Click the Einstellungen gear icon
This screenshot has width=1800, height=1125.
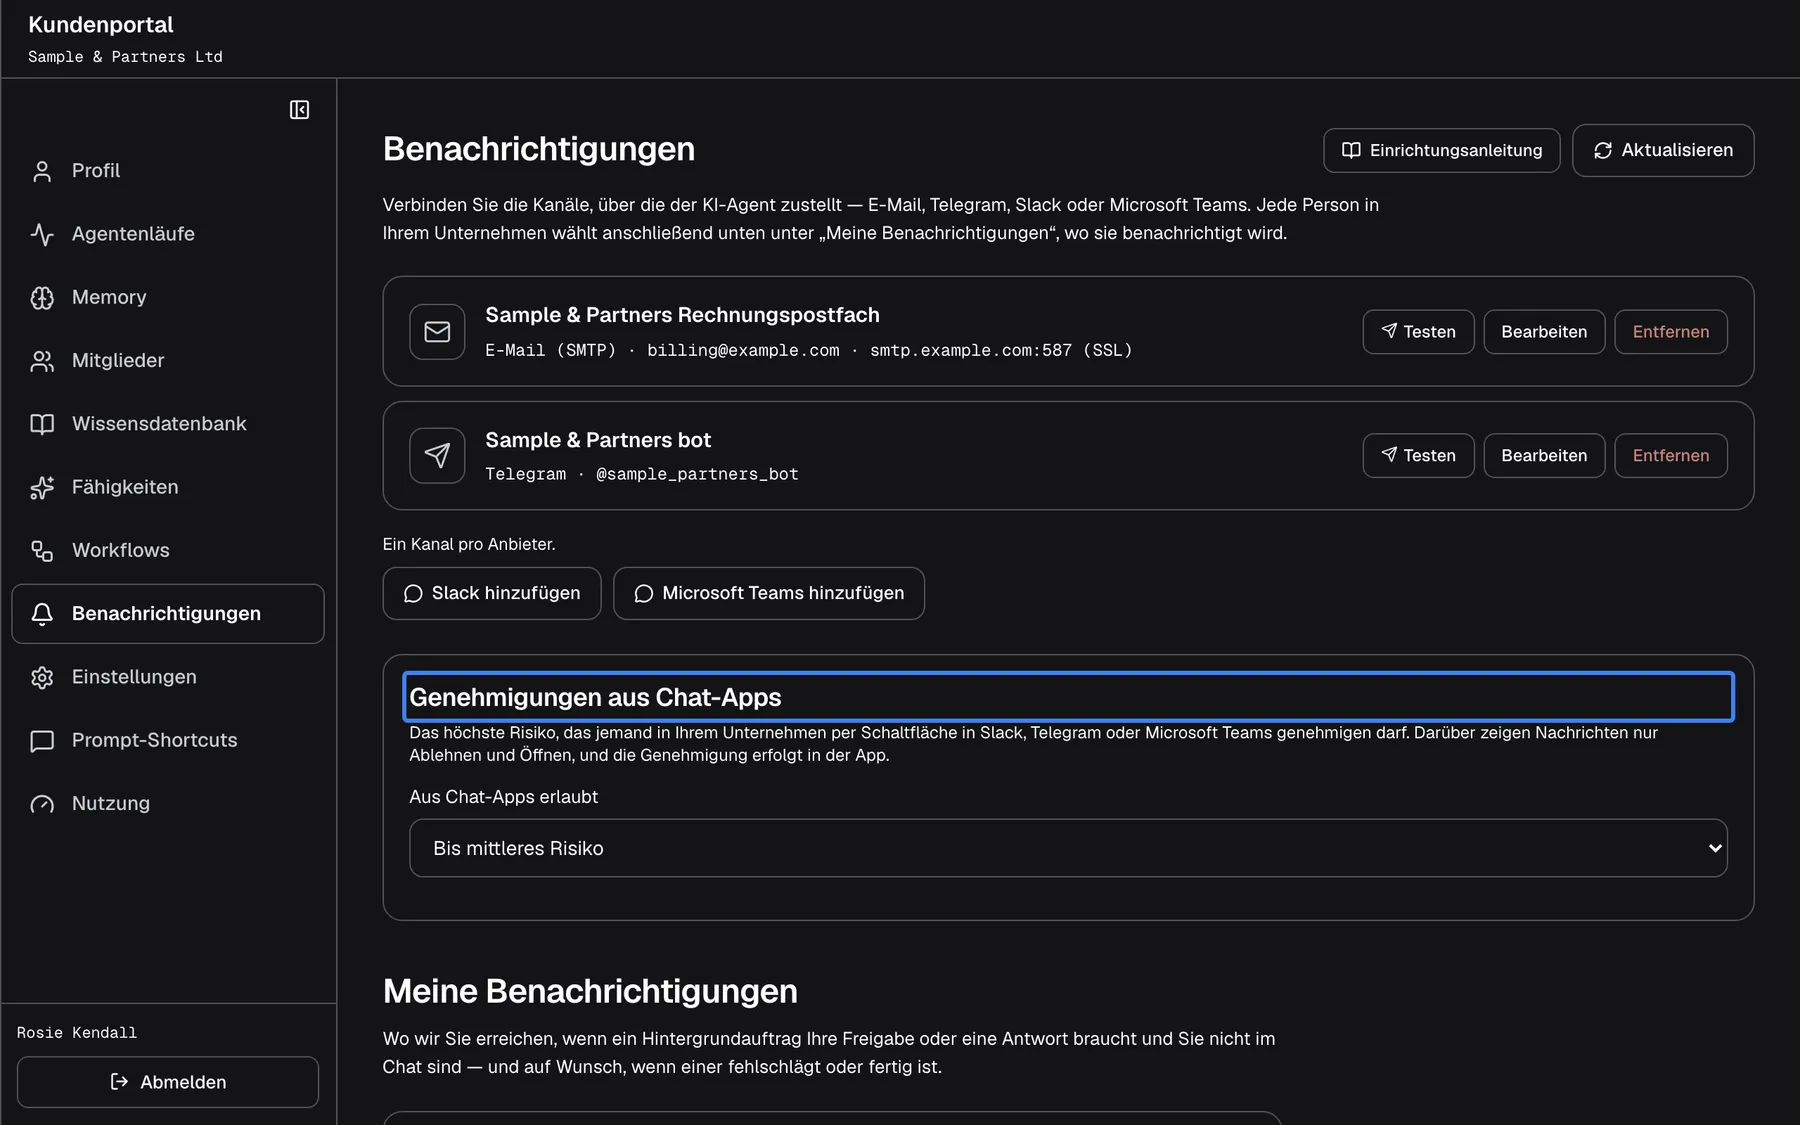pyautogui.click(x=42, y=677)
